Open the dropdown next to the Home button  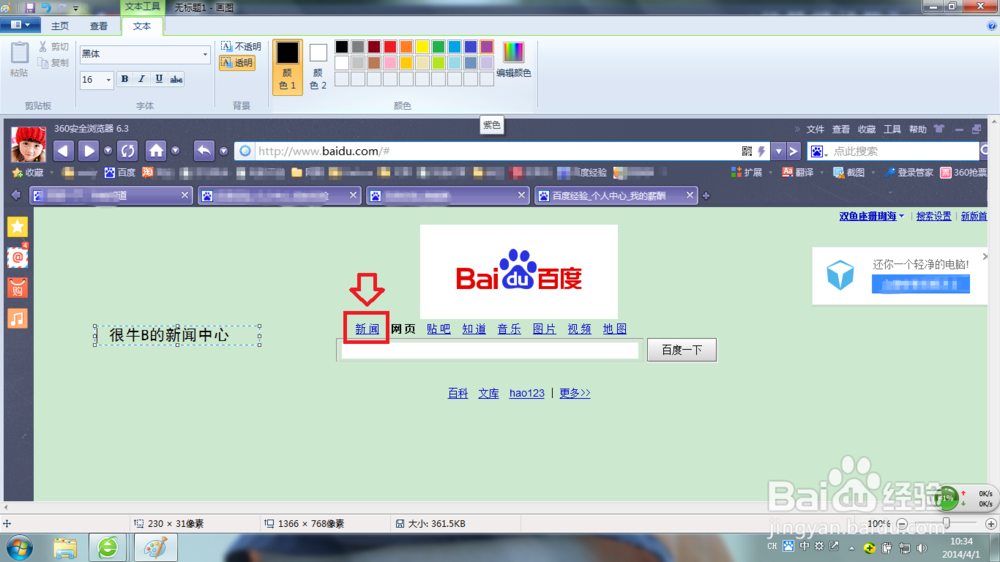pyautogui.click(x=175, y=151)
